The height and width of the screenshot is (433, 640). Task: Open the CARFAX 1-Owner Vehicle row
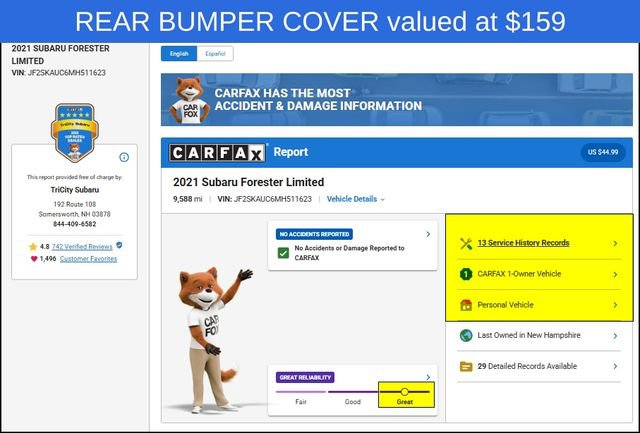pos(539,274)
